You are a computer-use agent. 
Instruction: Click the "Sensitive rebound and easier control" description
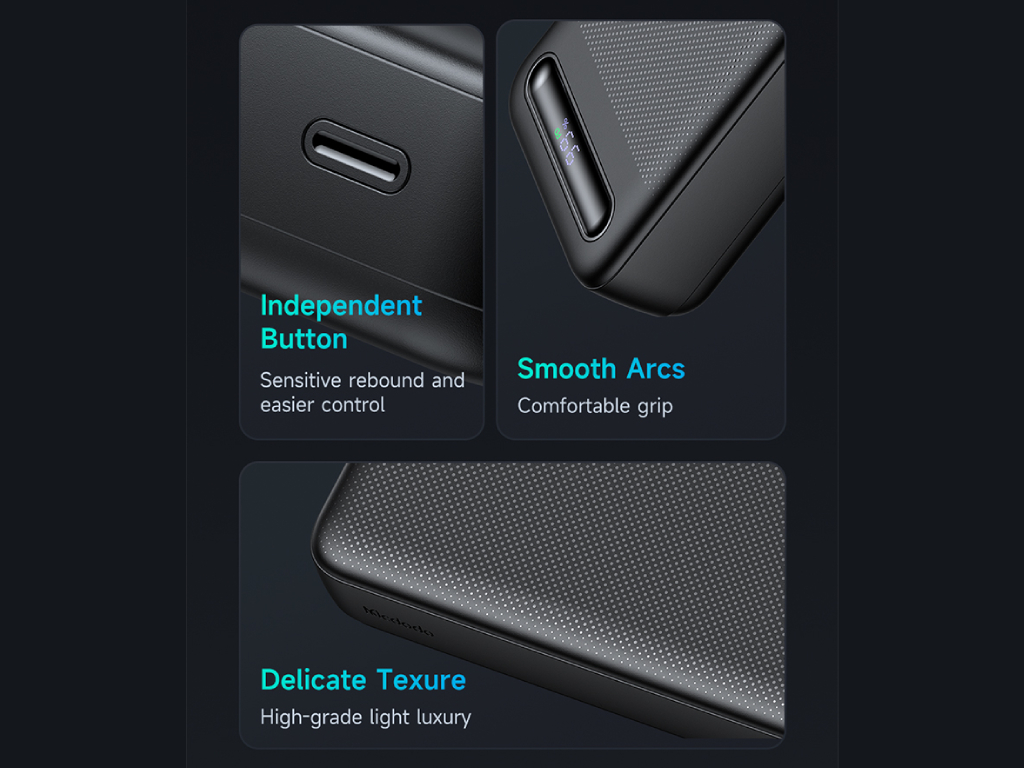click(362, 392)
